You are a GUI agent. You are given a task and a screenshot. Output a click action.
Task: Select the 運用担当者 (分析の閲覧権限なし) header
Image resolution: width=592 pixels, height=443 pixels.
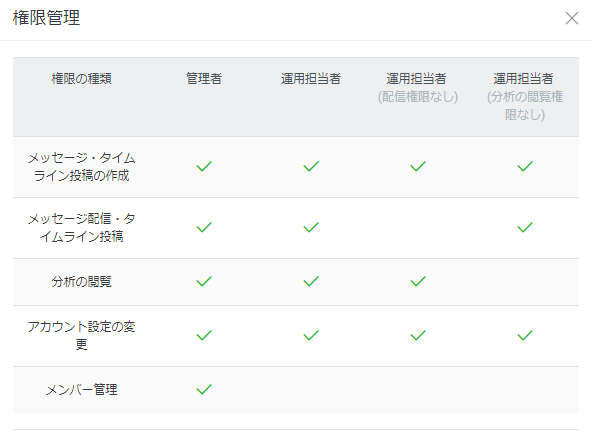point(525,96)
